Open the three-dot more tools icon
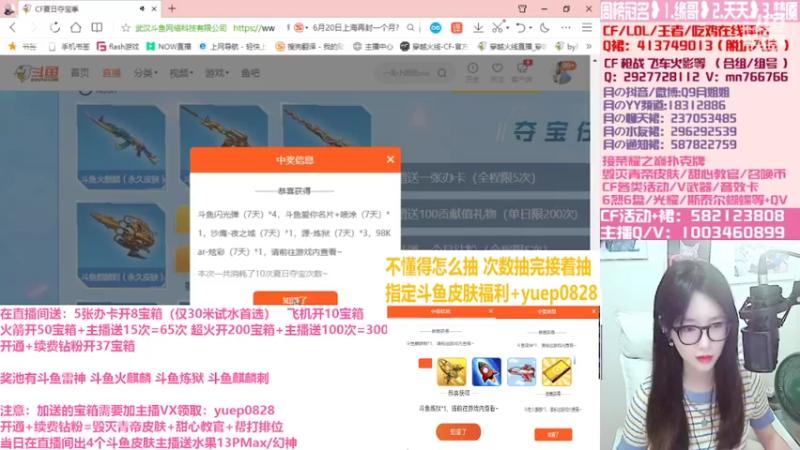The image size is (800, 450). [x=566, y=28]
